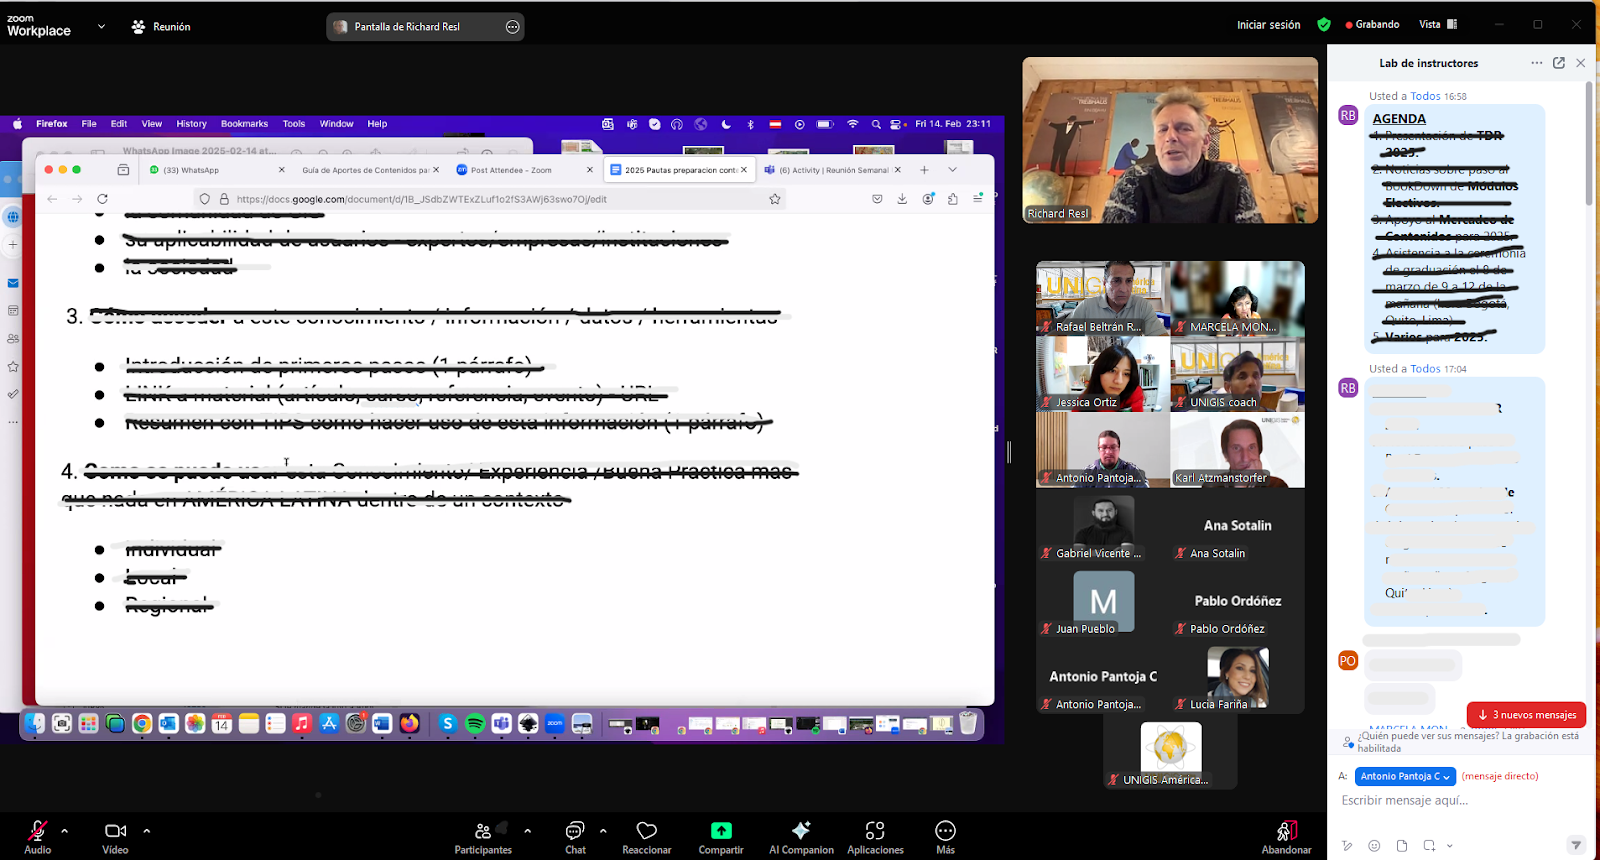Select Karl Atzmanstorfer video tile

[x=1237, y=449]
